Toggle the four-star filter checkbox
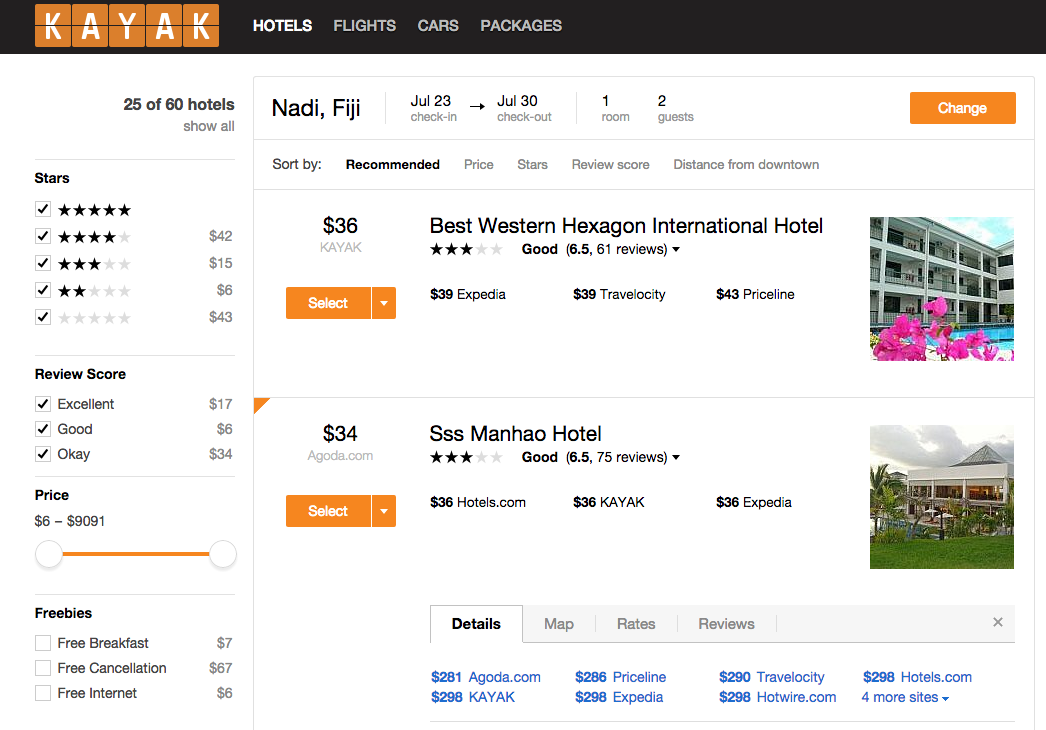Image resolution: width=1046 pixels, height=730 pixels. click(43, 236)
